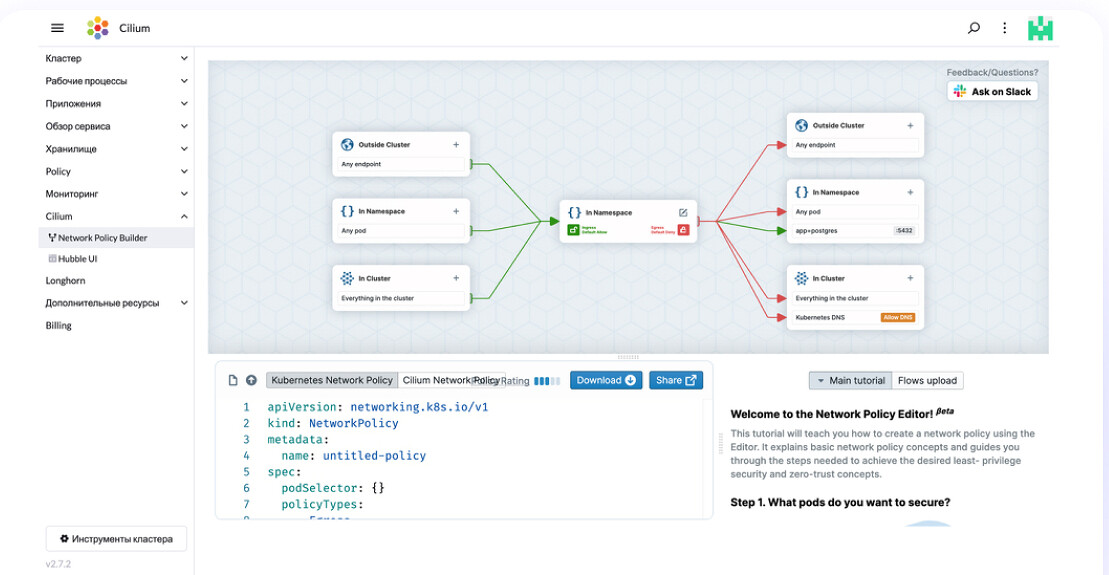Switch to Cilium Network Policy tab

coord(450,380)
